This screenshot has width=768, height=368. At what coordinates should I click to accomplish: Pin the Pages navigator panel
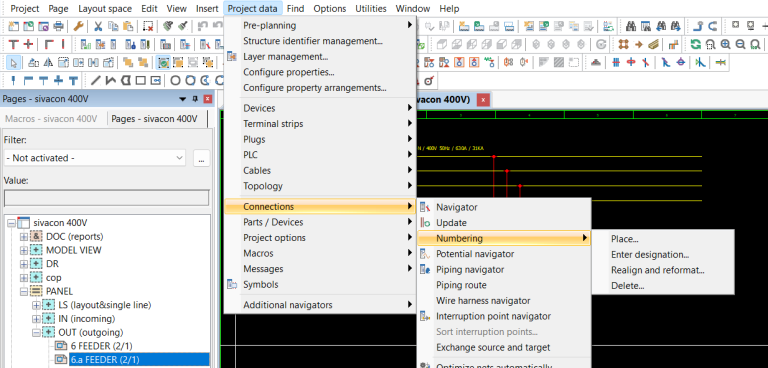(x=195, y=99)
